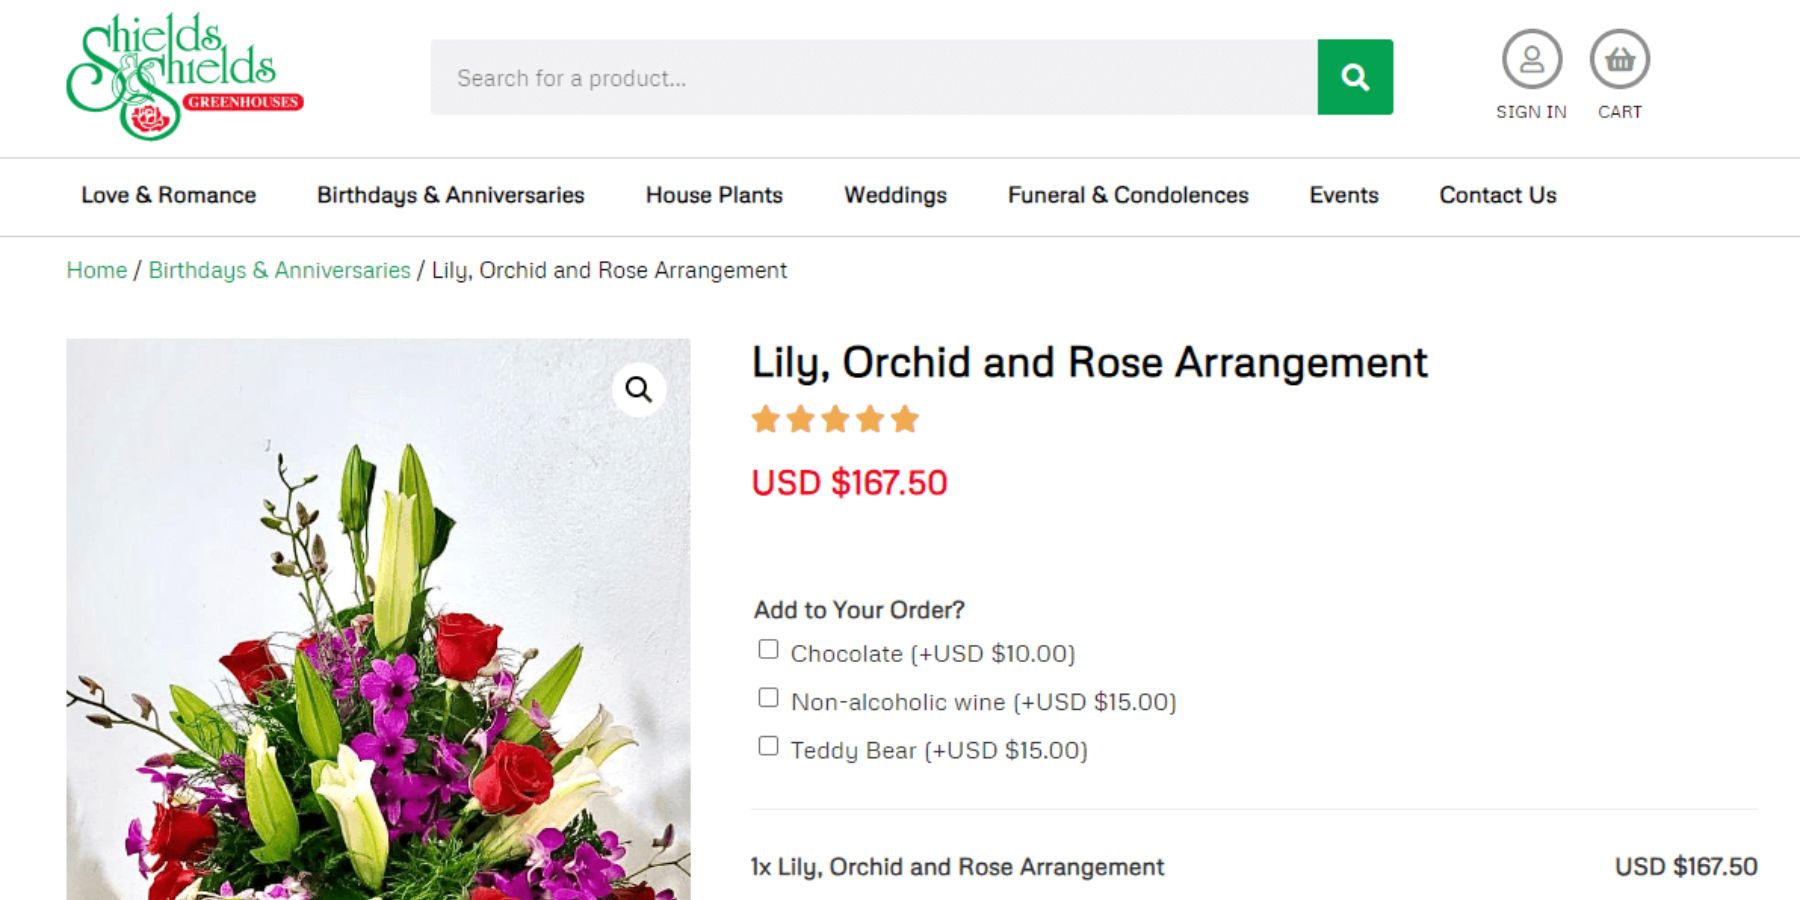This screenshot has width=1800, height=900.
Task: Open the Sign In account icon
Action: coord(1531,60)
